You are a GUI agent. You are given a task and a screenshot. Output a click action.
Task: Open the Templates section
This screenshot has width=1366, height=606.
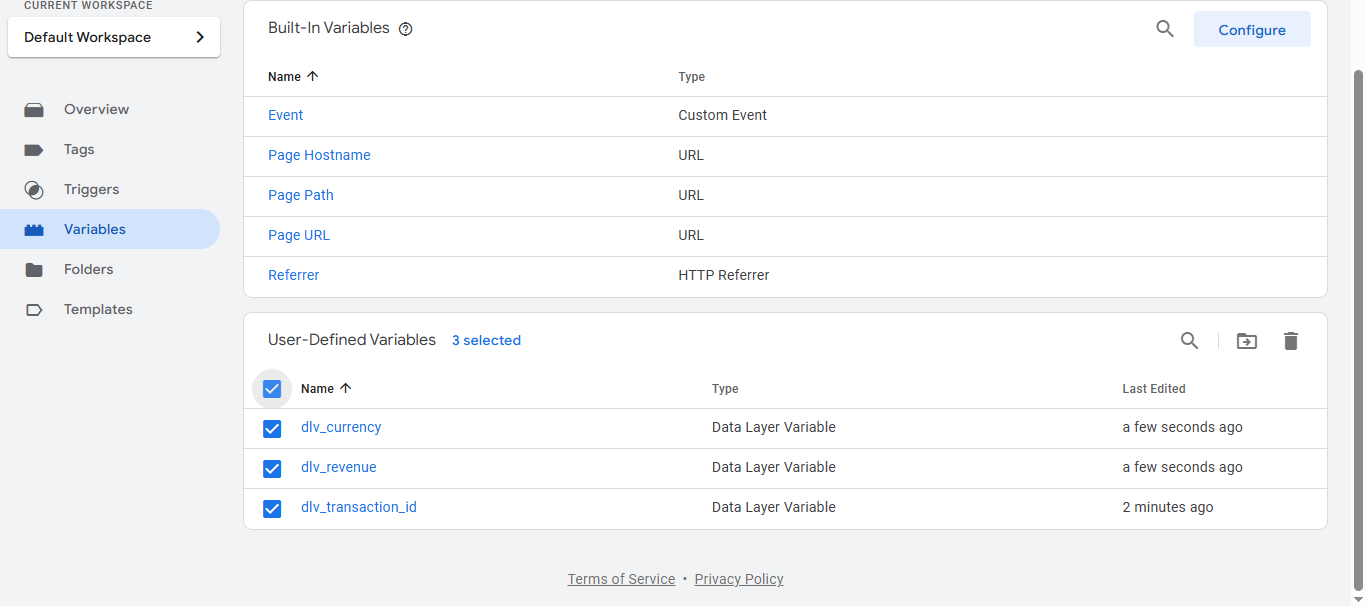tap(98, 310)
